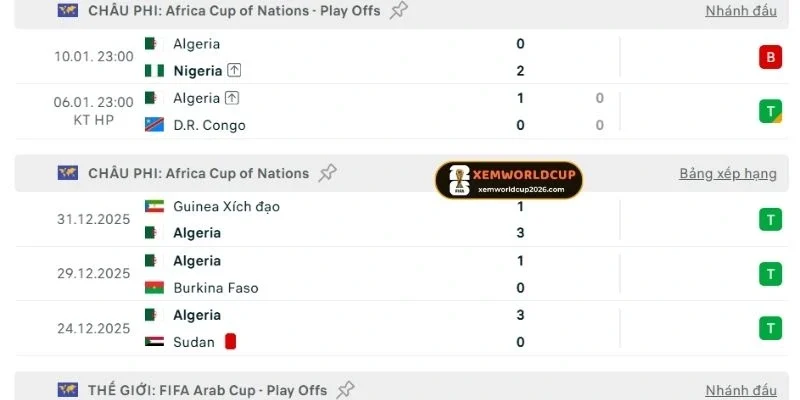Click the XEMWORLDCUP logo watermark
The width and height of the screenshot is (800, 400).
[509, 180]
